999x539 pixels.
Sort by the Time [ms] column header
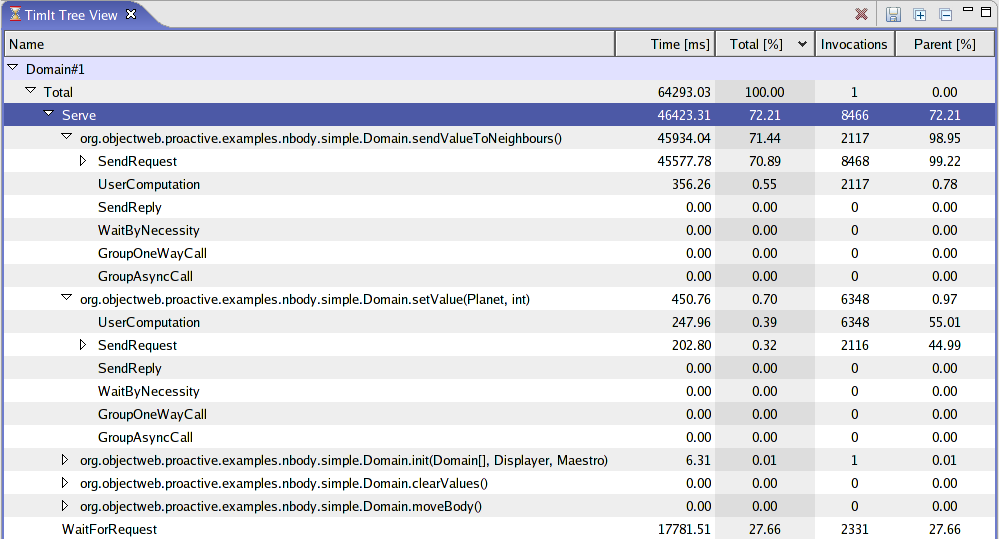click(665, 44)
